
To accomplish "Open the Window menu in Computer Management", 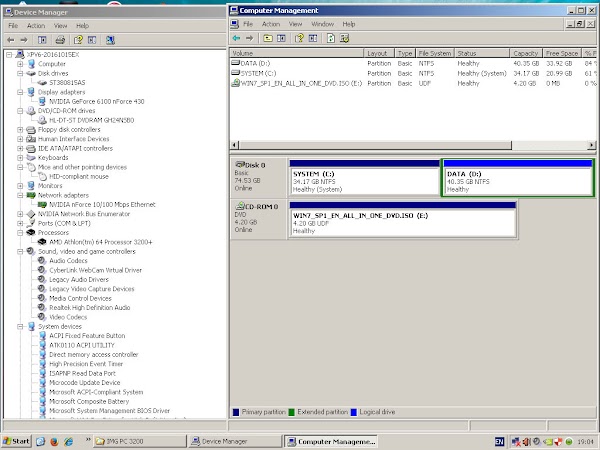I will [322, 23].
